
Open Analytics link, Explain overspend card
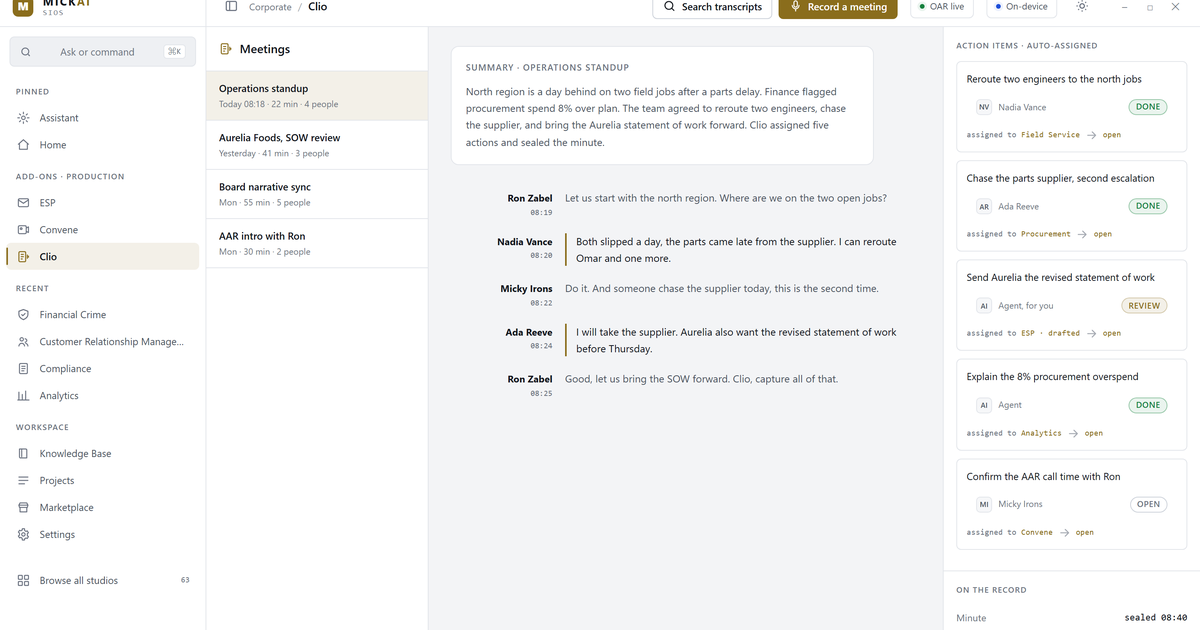pyautogui.click(x=1041, y=433)
